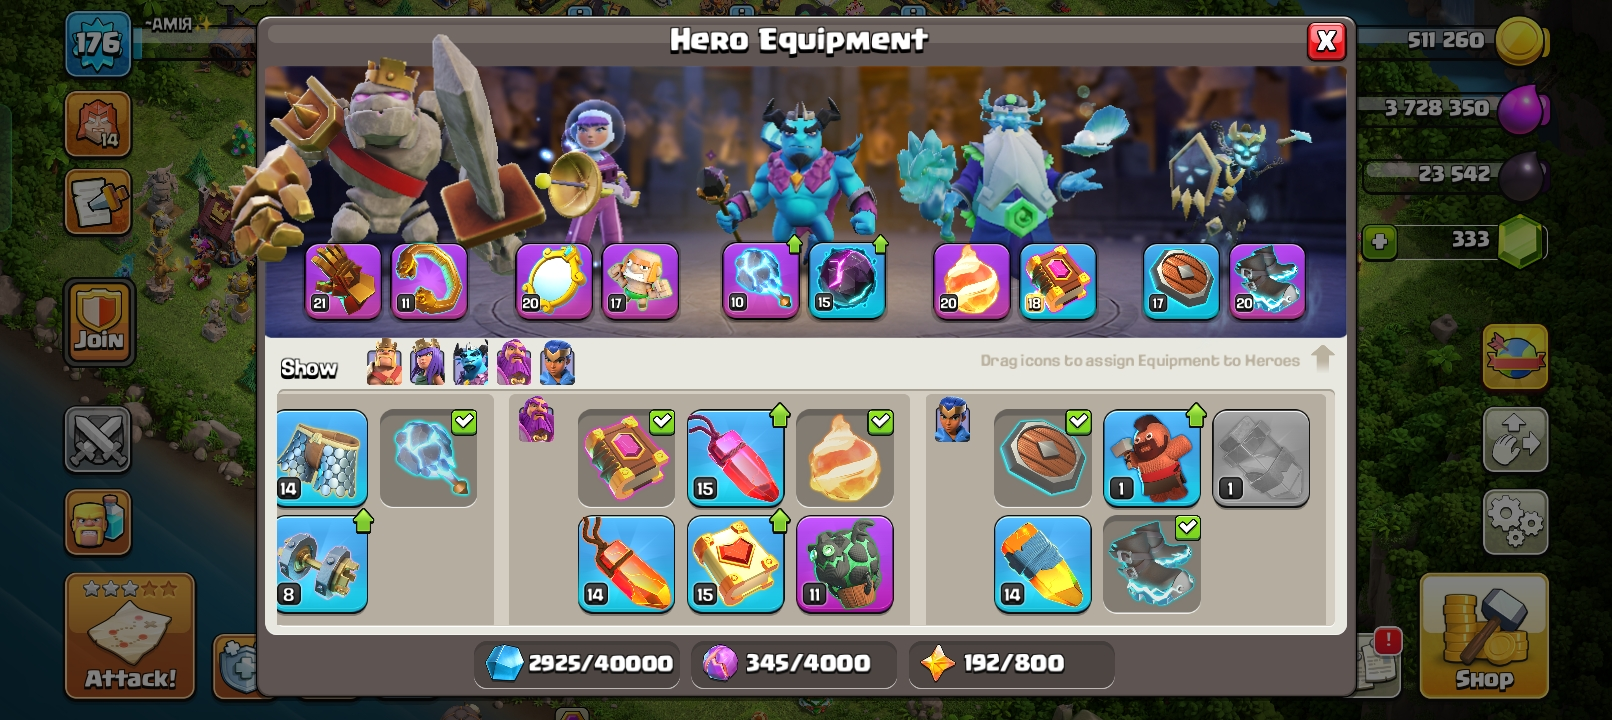This screenshot has height=720, width=1612.
Task: Tap the checked Electro Boots equipment slot
Action: click(1152, 564)
